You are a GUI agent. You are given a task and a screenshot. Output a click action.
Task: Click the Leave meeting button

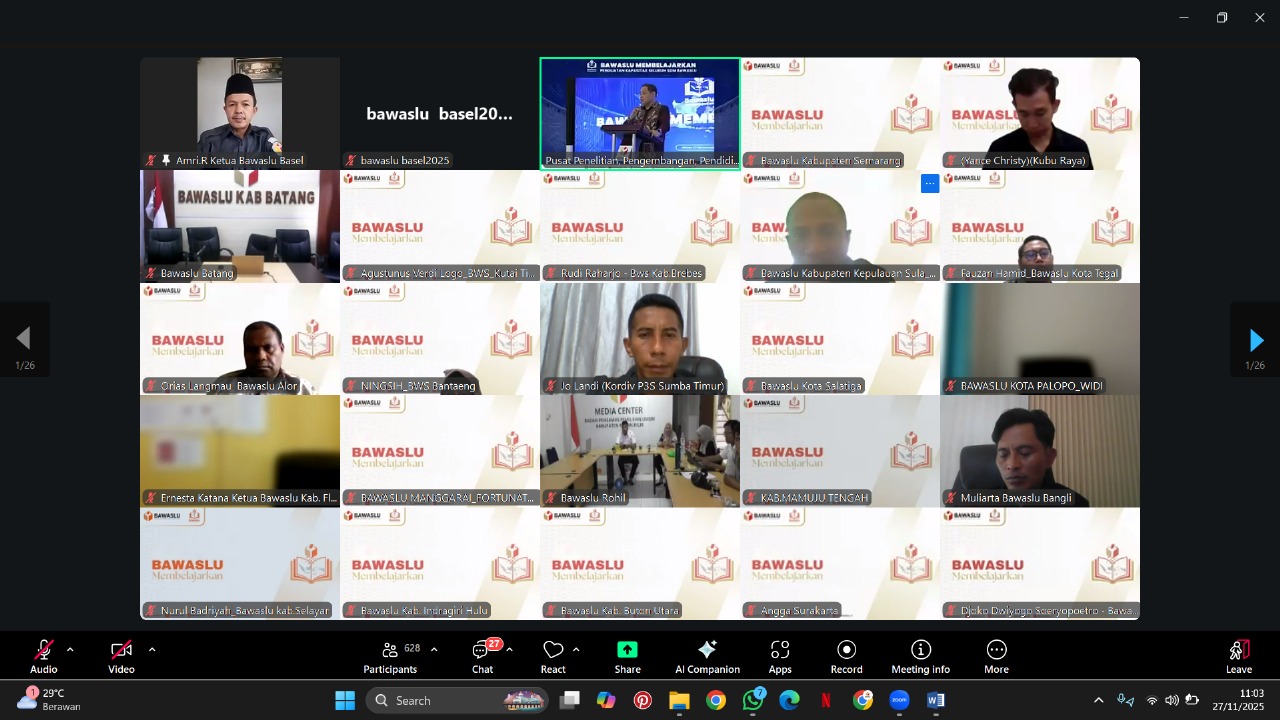[1238, 656]
